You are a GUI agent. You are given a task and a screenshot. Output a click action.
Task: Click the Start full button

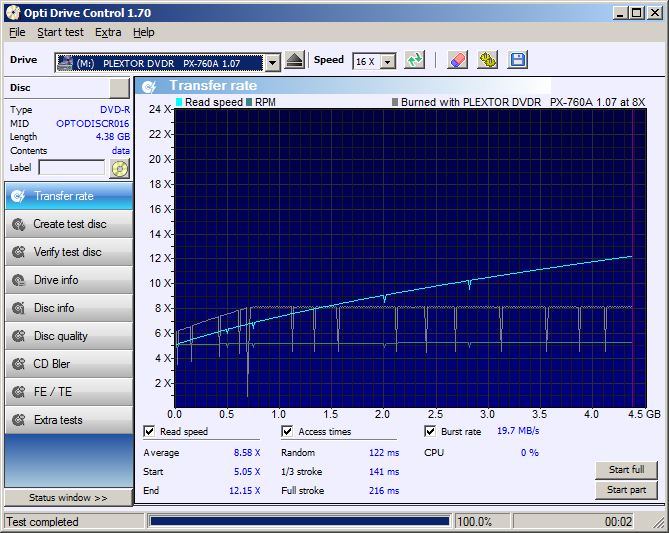pos(626,470)
